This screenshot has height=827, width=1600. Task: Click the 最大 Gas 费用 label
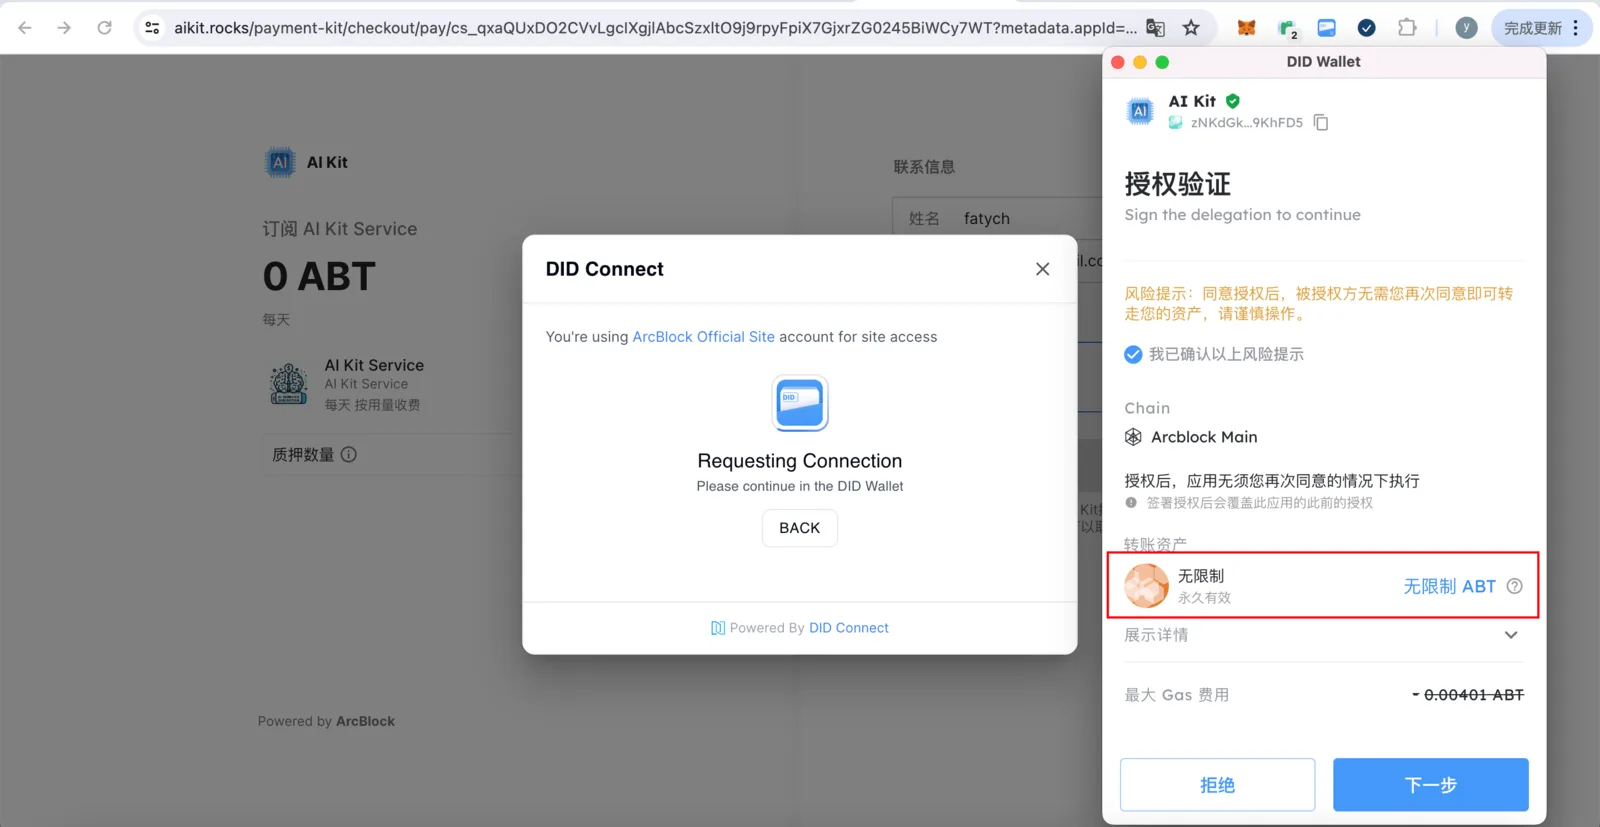click(1177, 695)
